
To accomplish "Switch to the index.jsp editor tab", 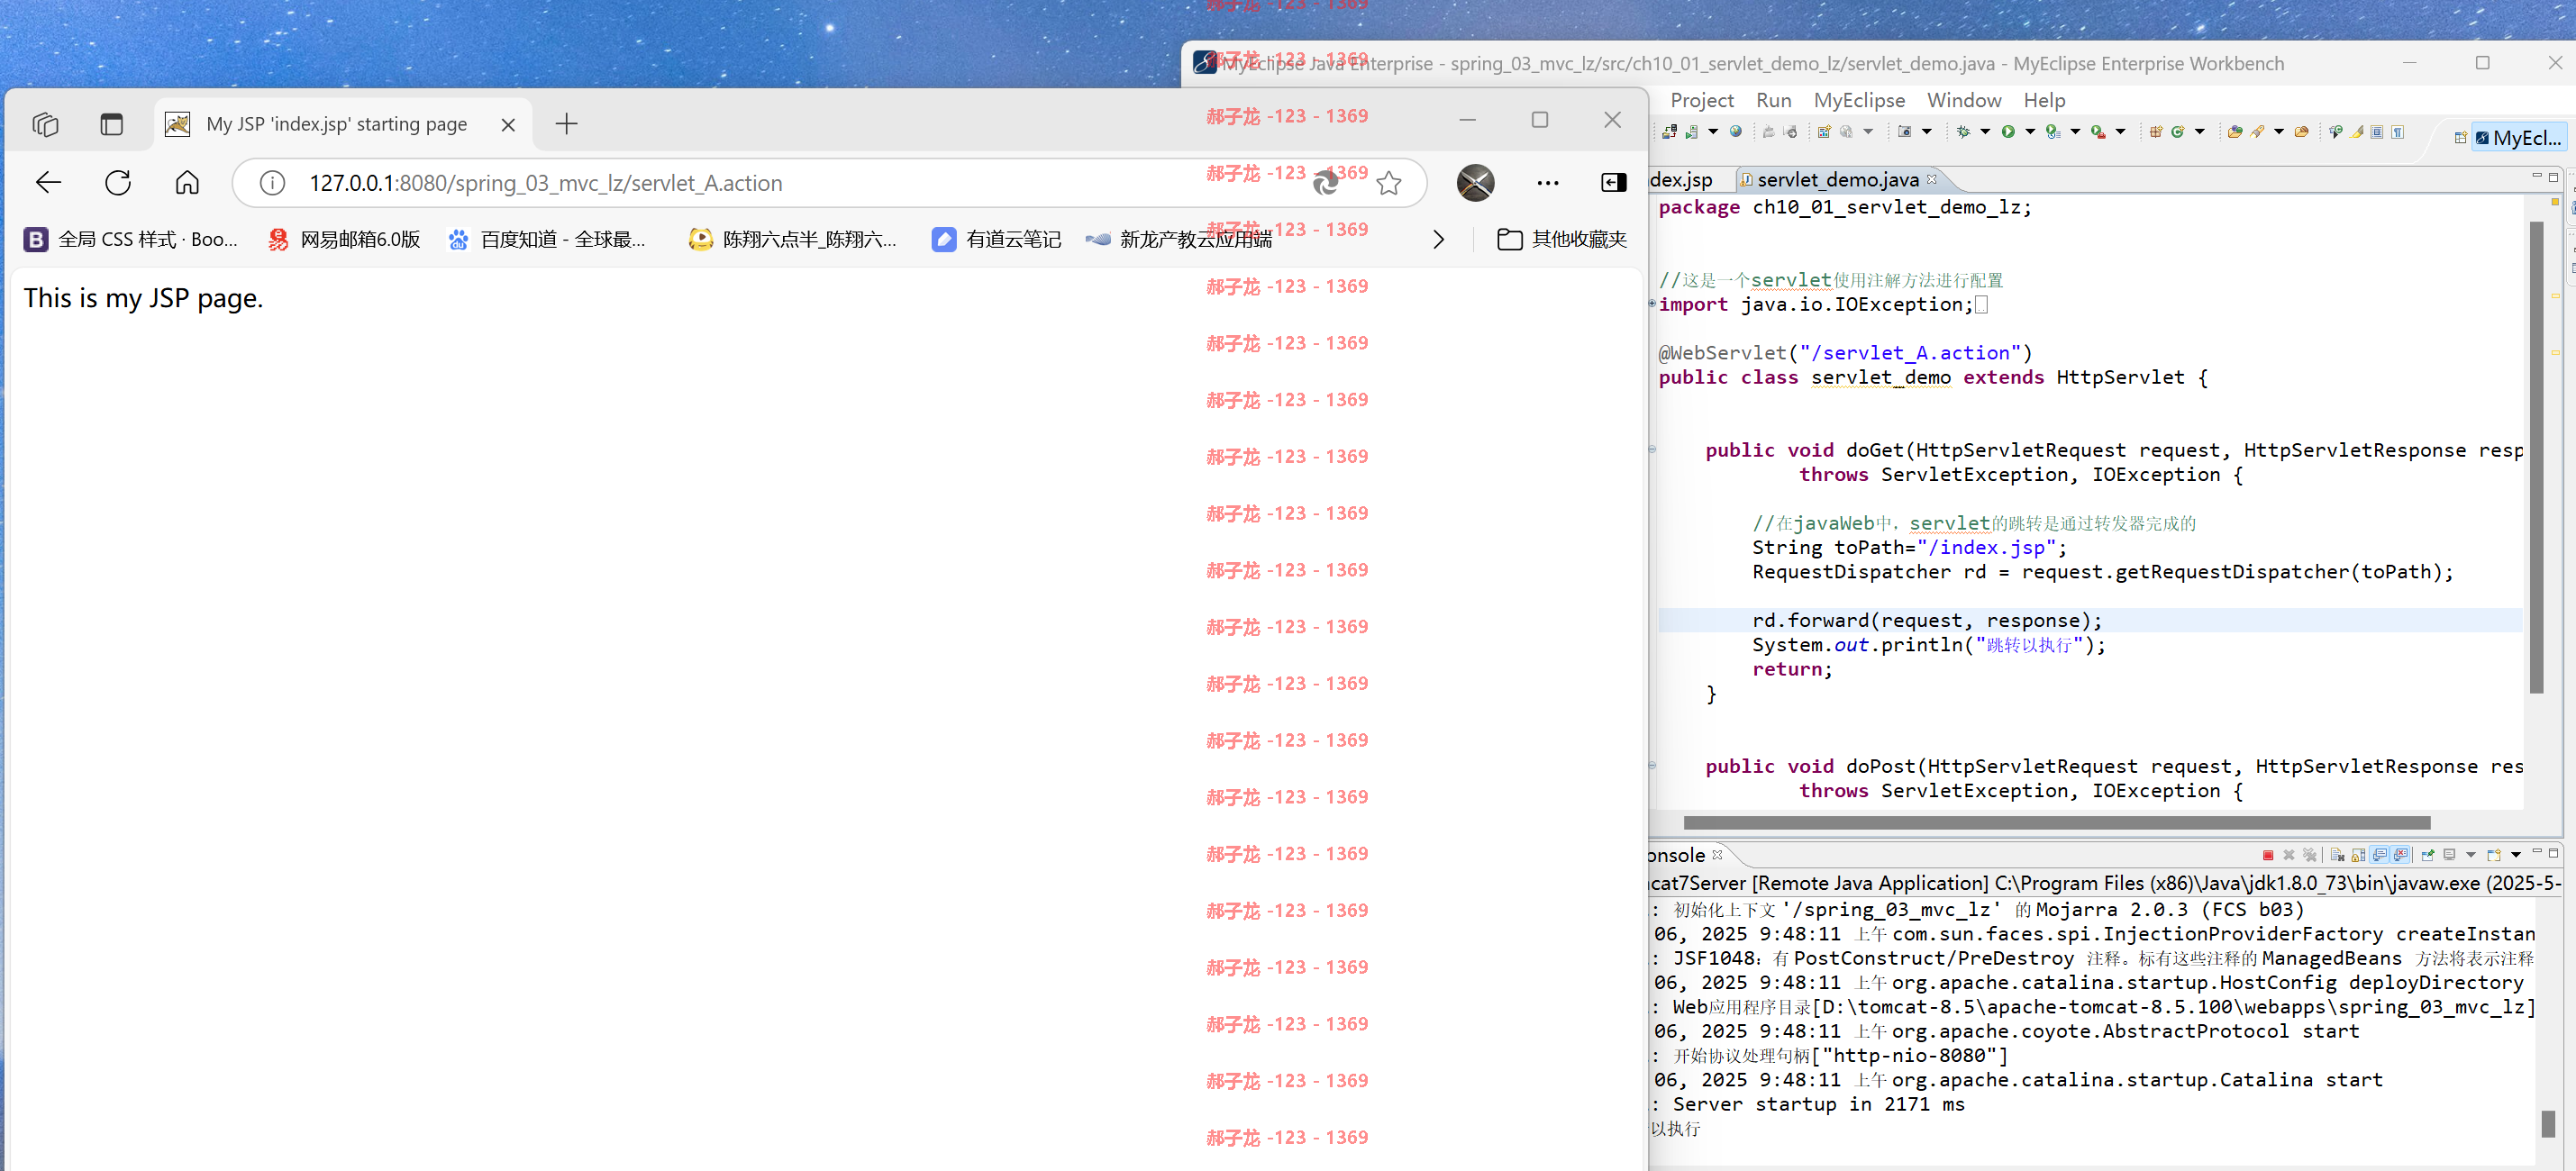I will (x=1682, y=180).
